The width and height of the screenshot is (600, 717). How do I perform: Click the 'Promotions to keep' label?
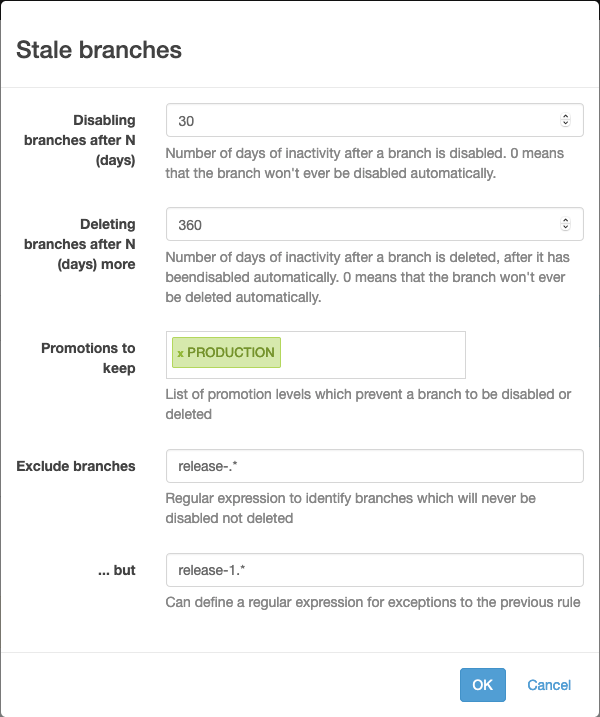pos(88,358)
